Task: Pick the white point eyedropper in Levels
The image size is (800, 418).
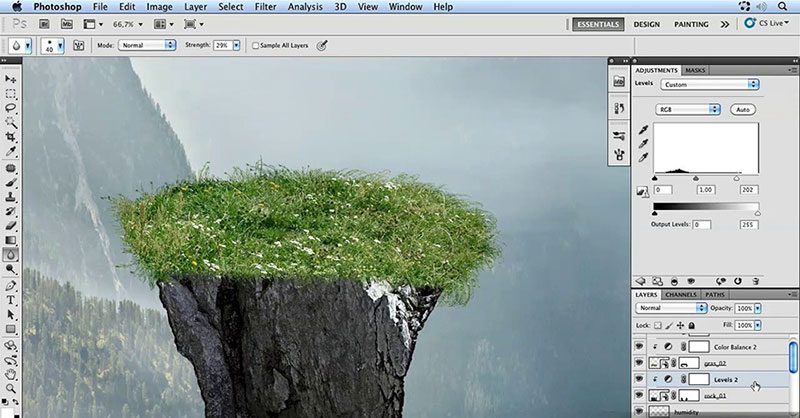Action: click(x=643, y=158)
